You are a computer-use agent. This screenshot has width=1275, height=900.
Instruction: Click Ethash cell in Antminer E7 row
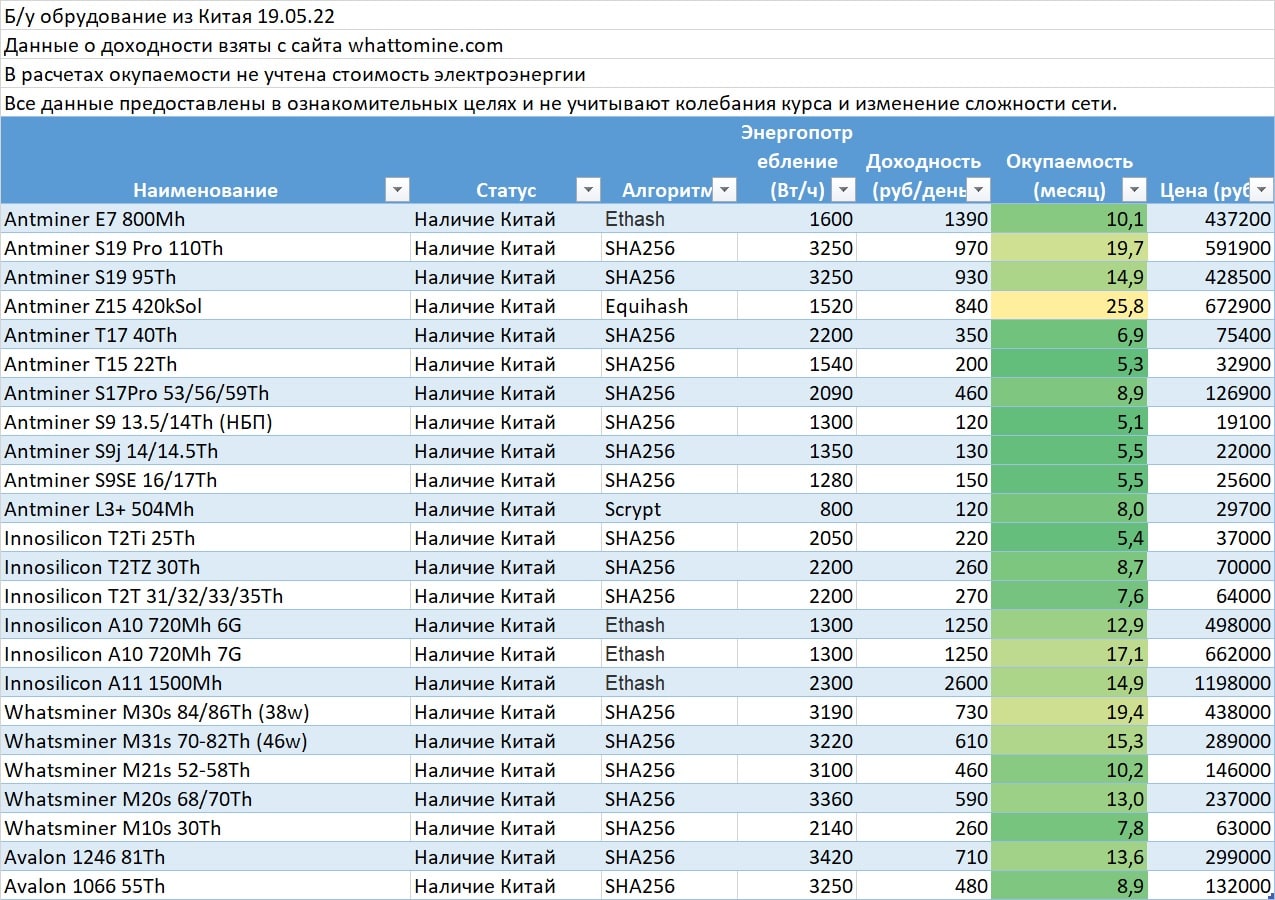coord(669,219)
